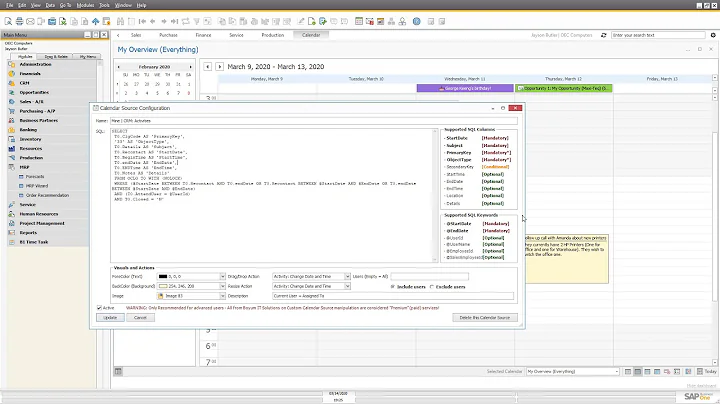Click the Export to Excel icon
Viewport: 720px width, 404px height.
62,21
